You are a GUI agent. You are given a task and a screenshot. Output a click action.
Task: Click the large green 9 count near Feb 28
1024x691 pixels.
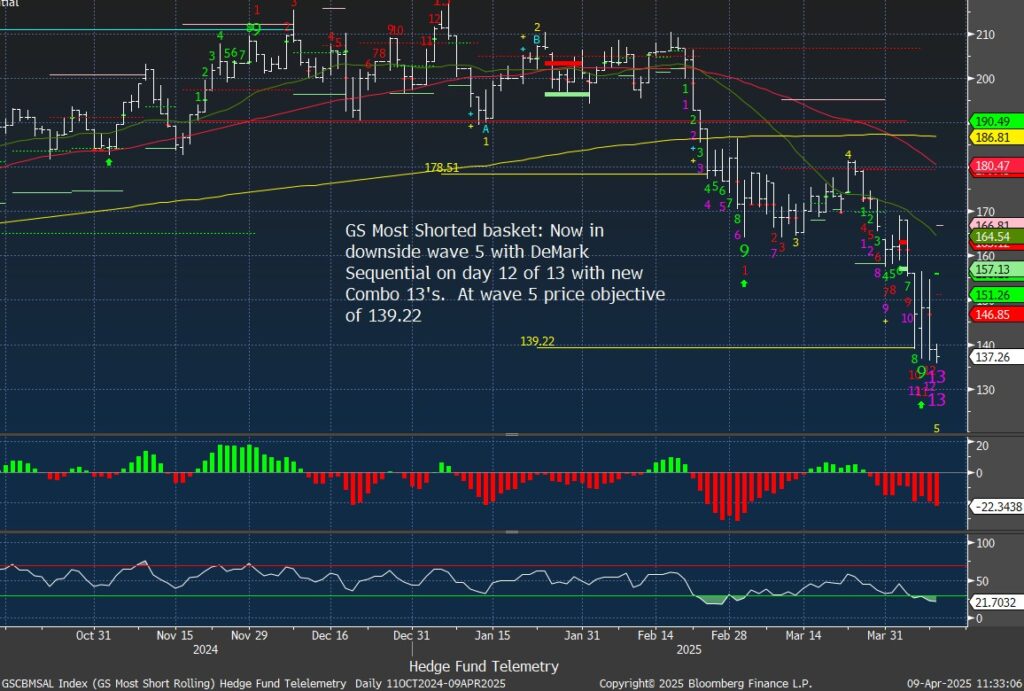pos(744,250)
